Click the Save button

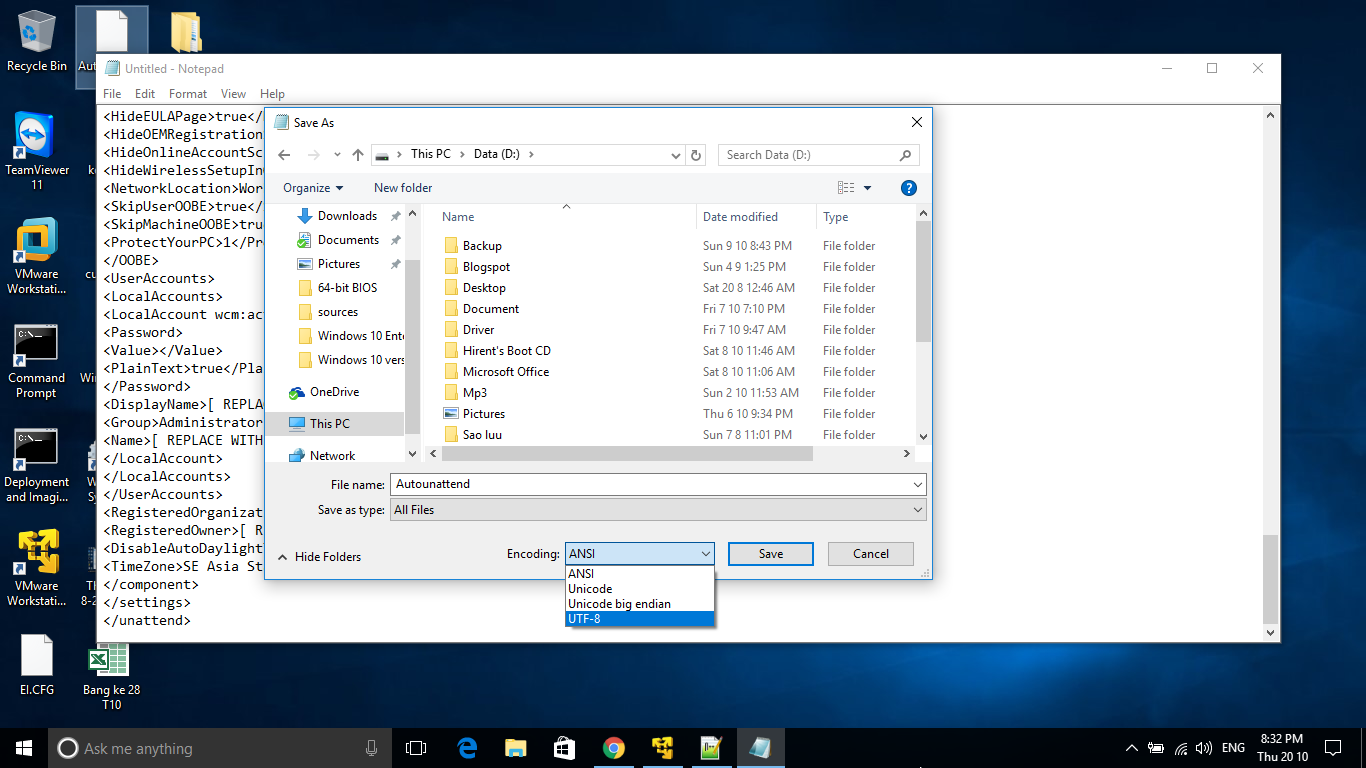771,554
